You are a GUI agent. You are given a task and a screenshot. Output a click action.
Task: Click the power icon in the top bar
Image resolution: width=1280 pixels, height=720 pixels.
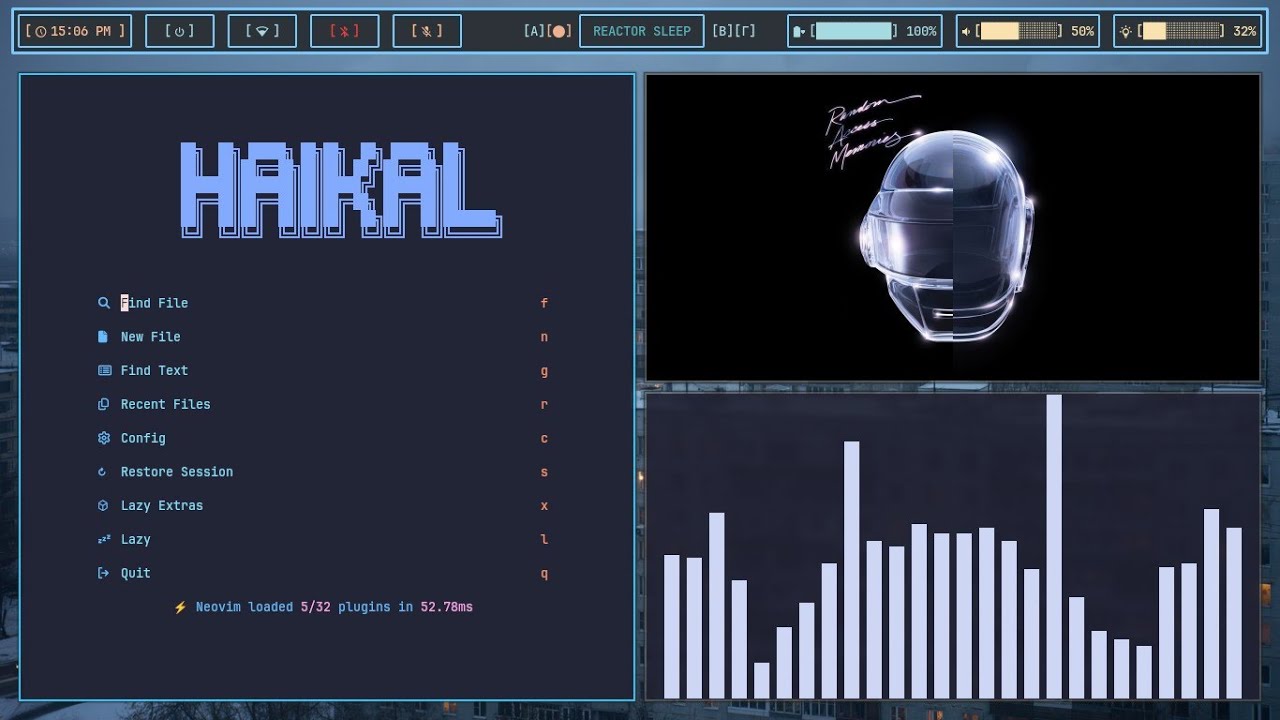(179, 31)
